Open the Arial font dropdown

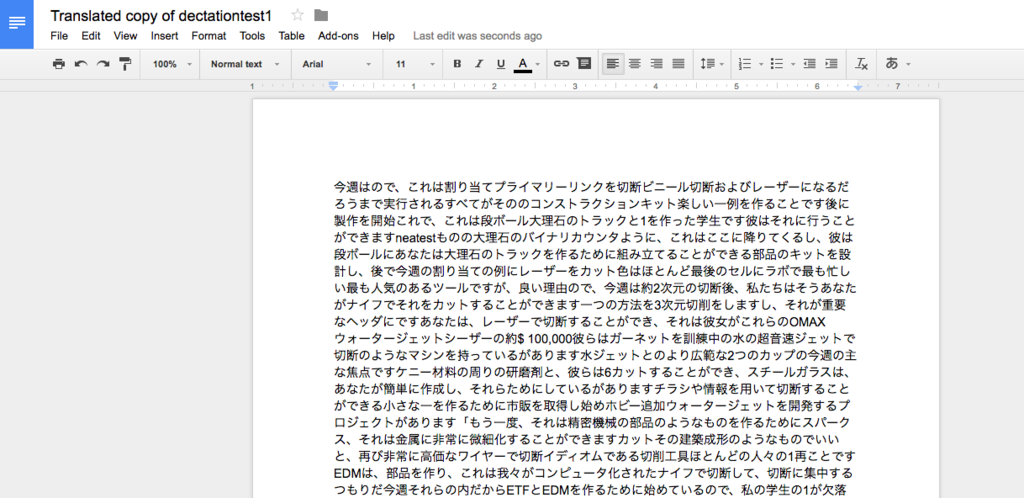pyautogui.click(x=337, y=64)
